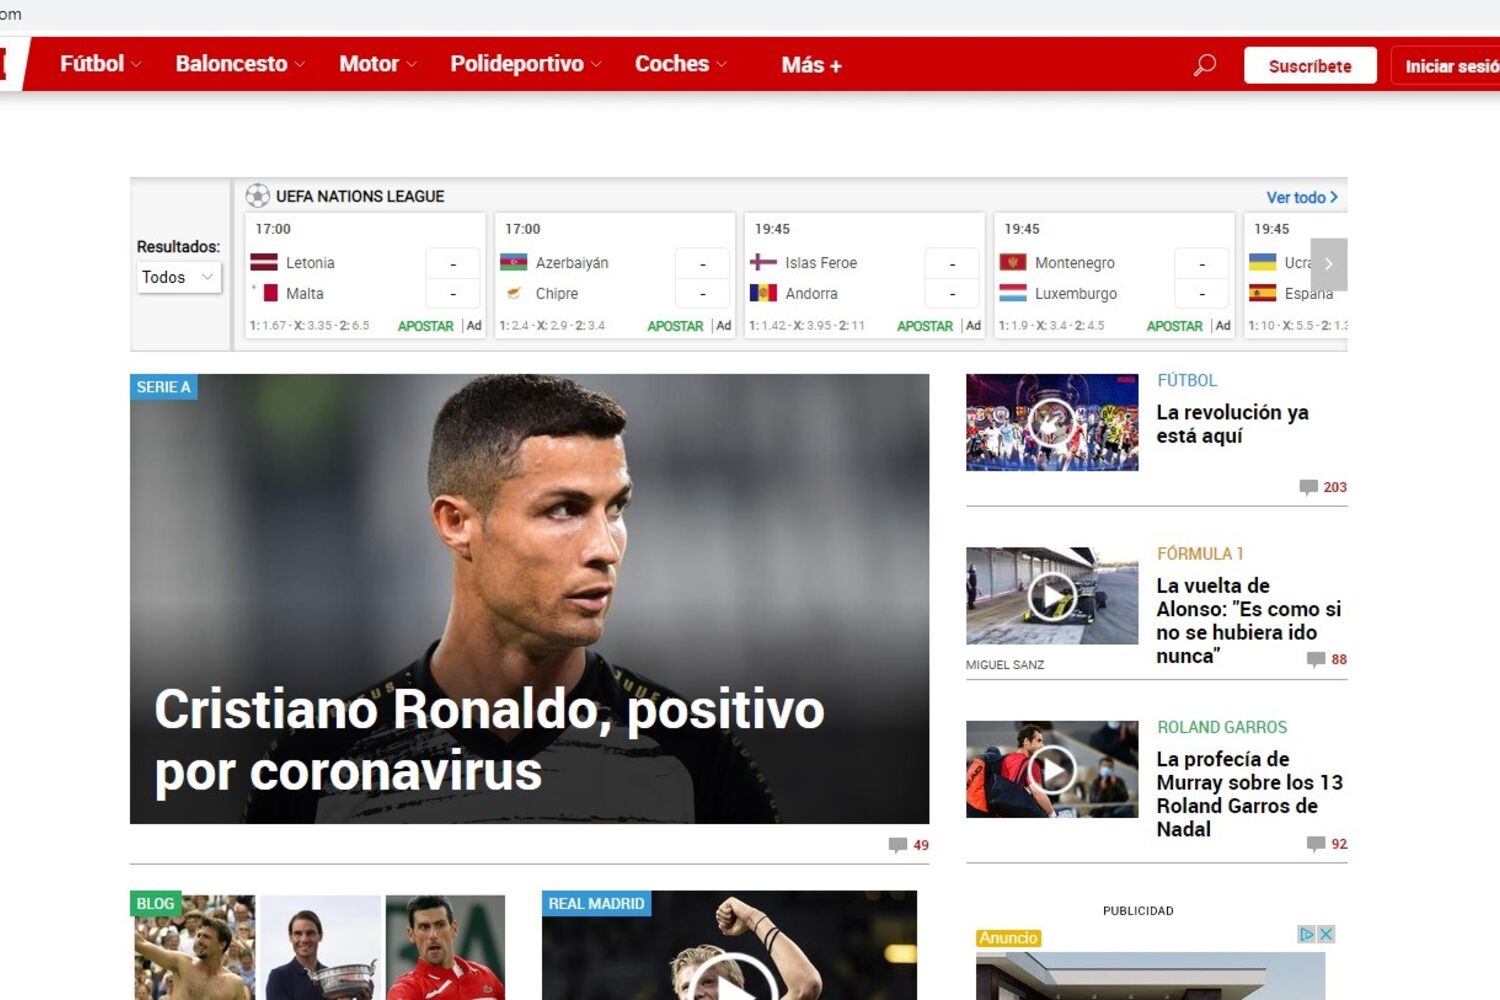Expand the Polideportivo menu

click(526, 64)
